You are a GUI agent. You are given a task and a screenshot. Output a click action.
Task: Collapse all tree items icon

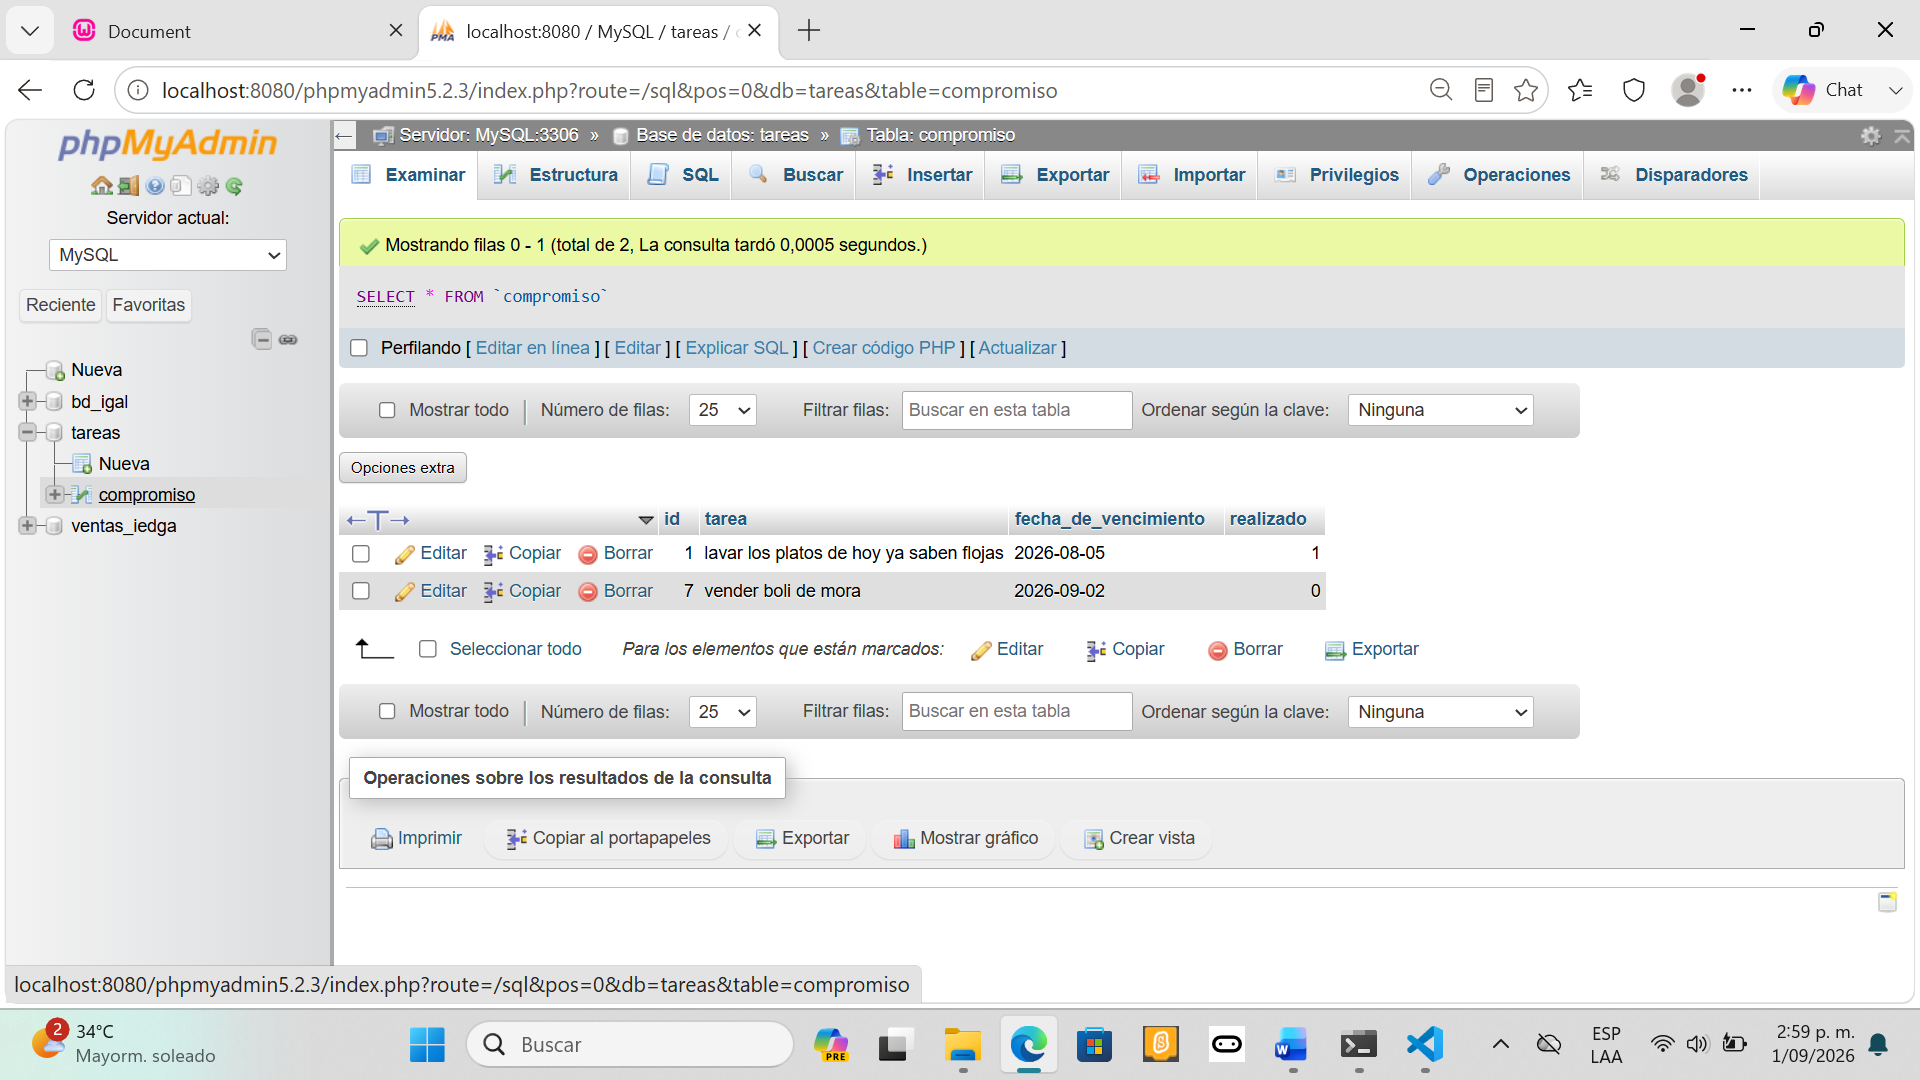(262, 339)
